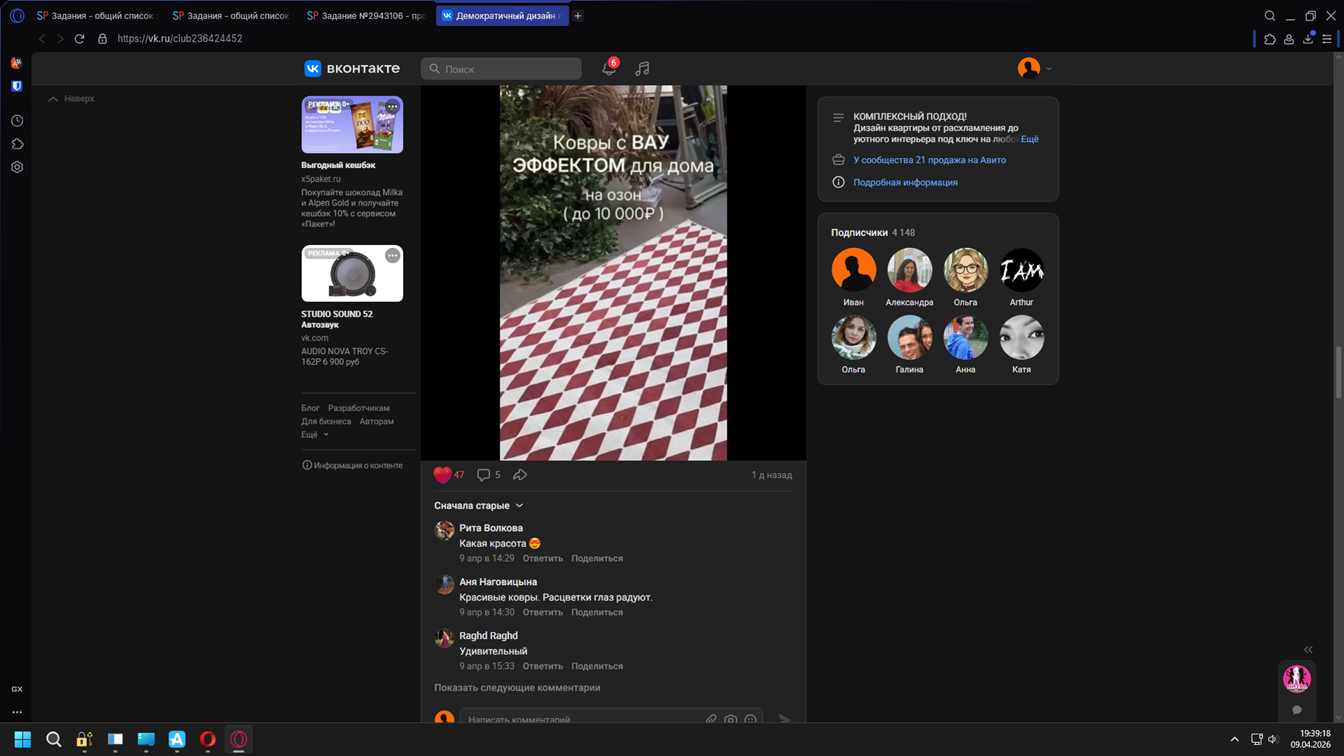Open Opera sidebar history clock icon
The width and height of the screenshot is (1344, 756).
[17, 120]
